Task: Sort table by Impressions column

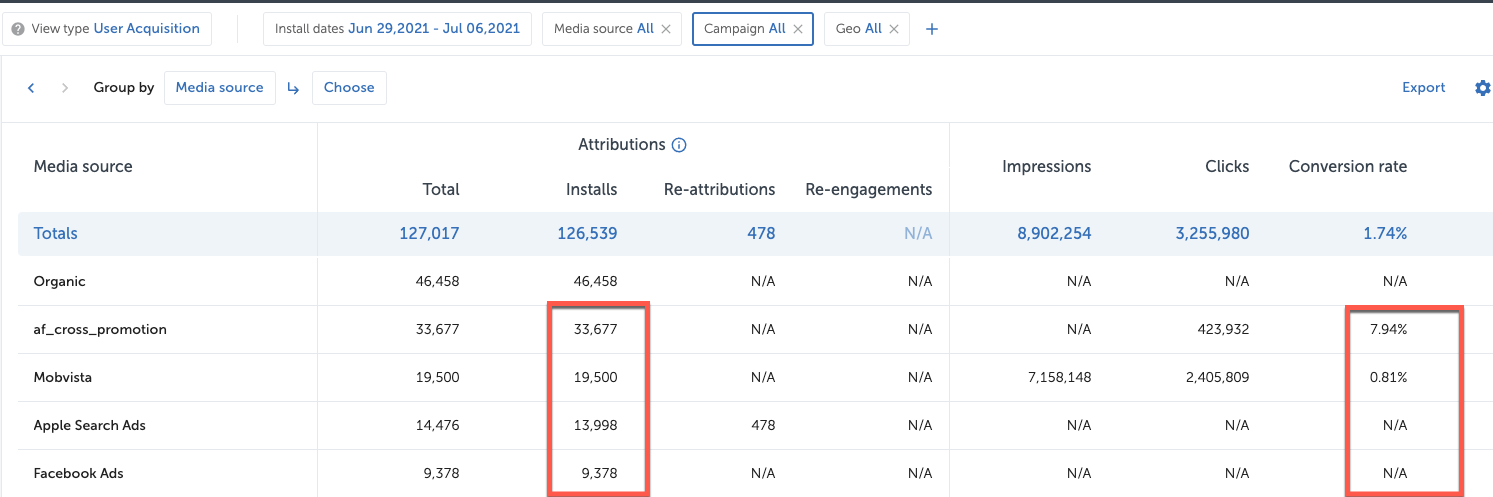Action: pos(1046,167)
